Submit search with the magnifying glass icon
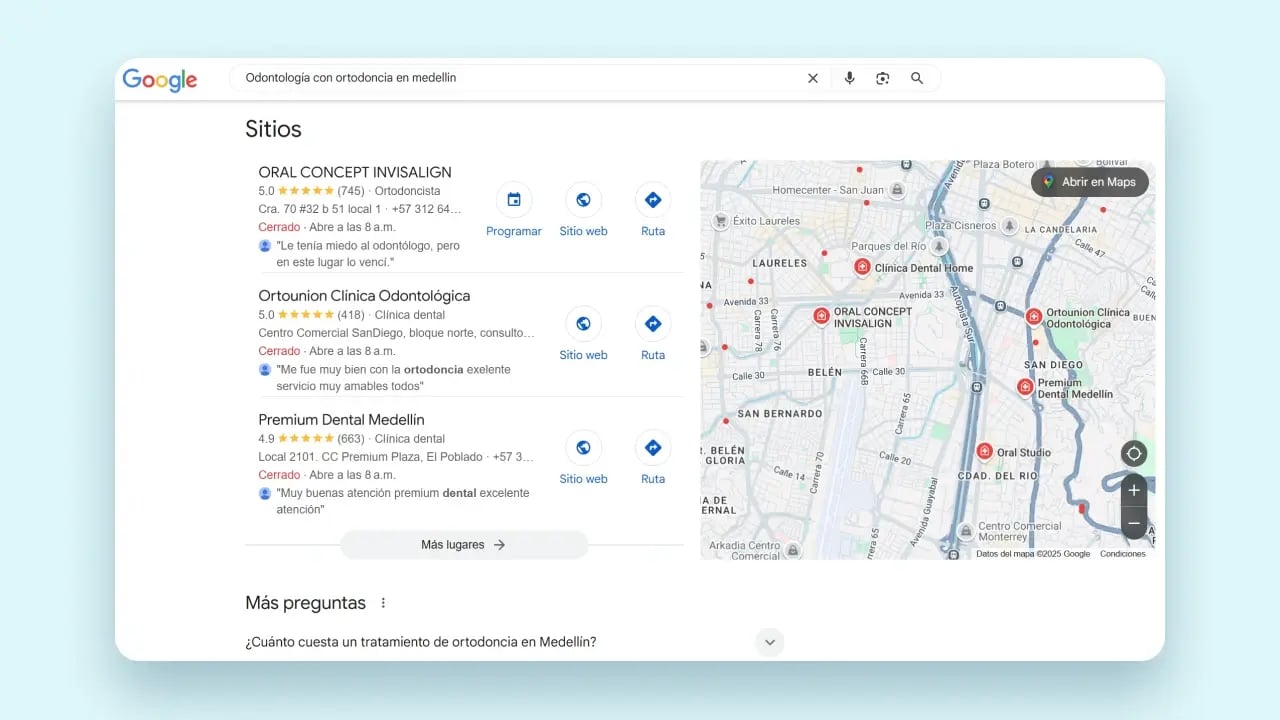Image resolution: width=1280 pixels, height=720 pixels. [x=917, y=78]
